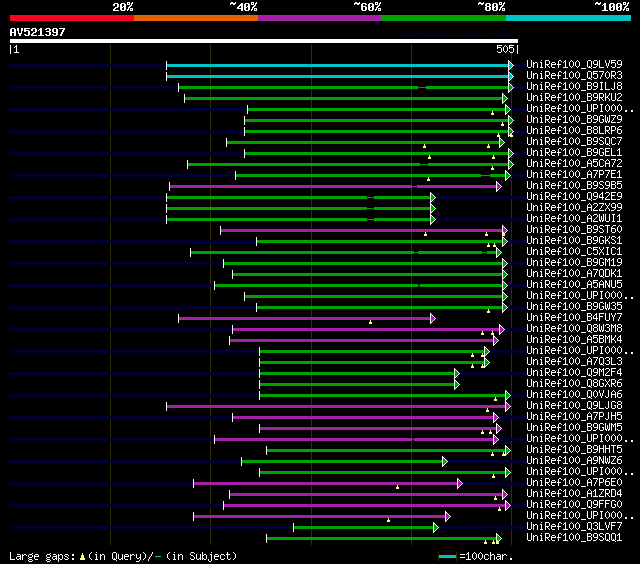Image resolution: width=640 pixels, height=564 pixels.
Task: Click the UniRef100_B9GW35 label
Action: tap(574, 307)
